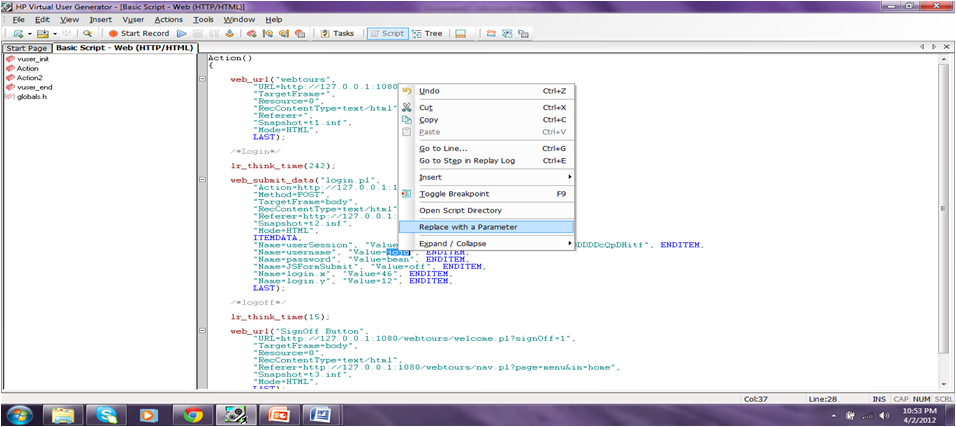Switch to Script view
The width and height of the screenshot is (956, 427).
tap(387, 34)
